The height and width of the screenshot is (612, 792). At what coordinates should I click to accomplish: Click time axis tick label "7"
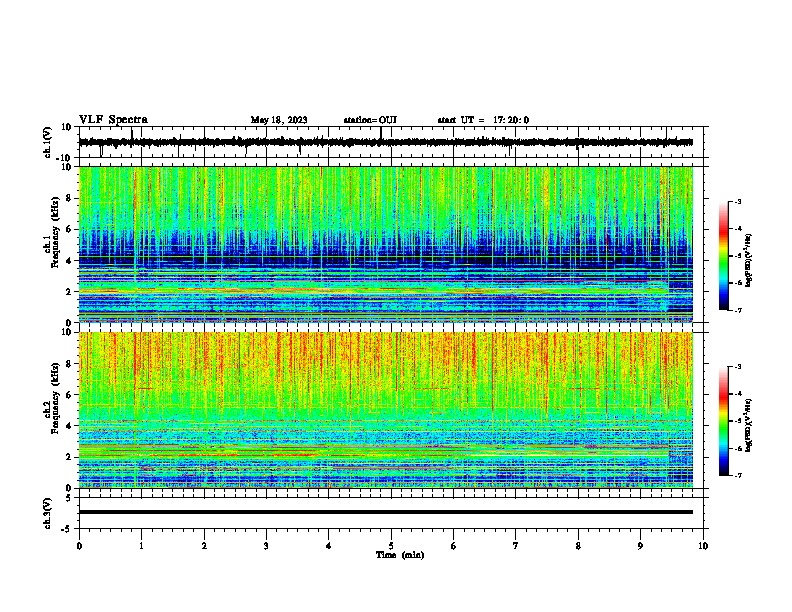point(516,546)
